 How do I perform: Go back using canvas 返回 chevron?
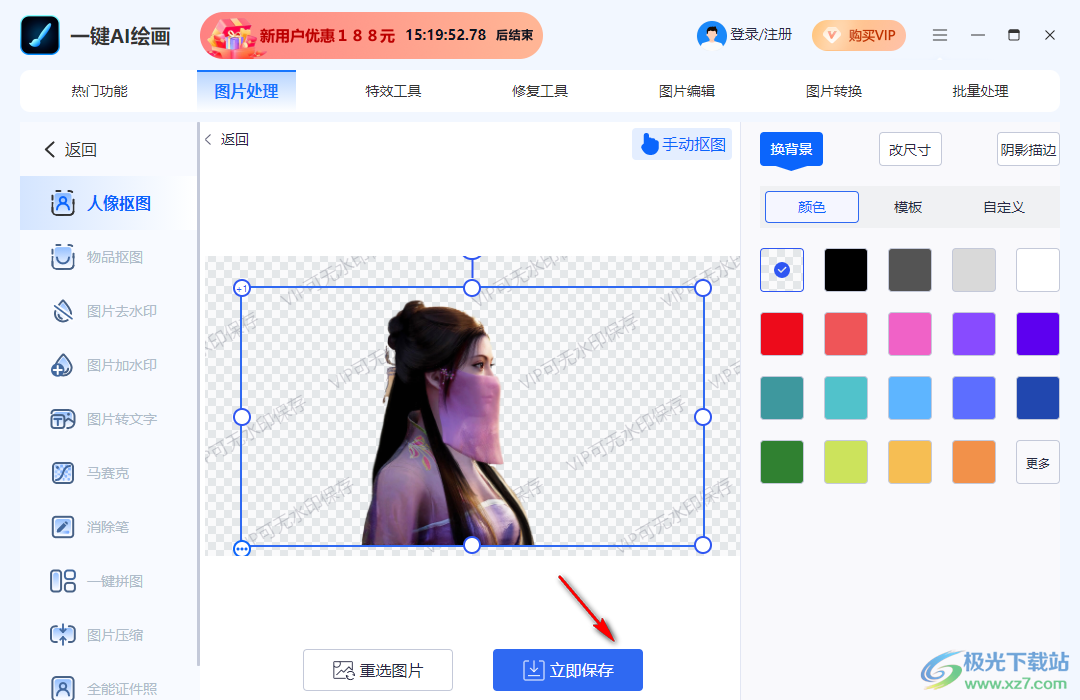[208, 139]
